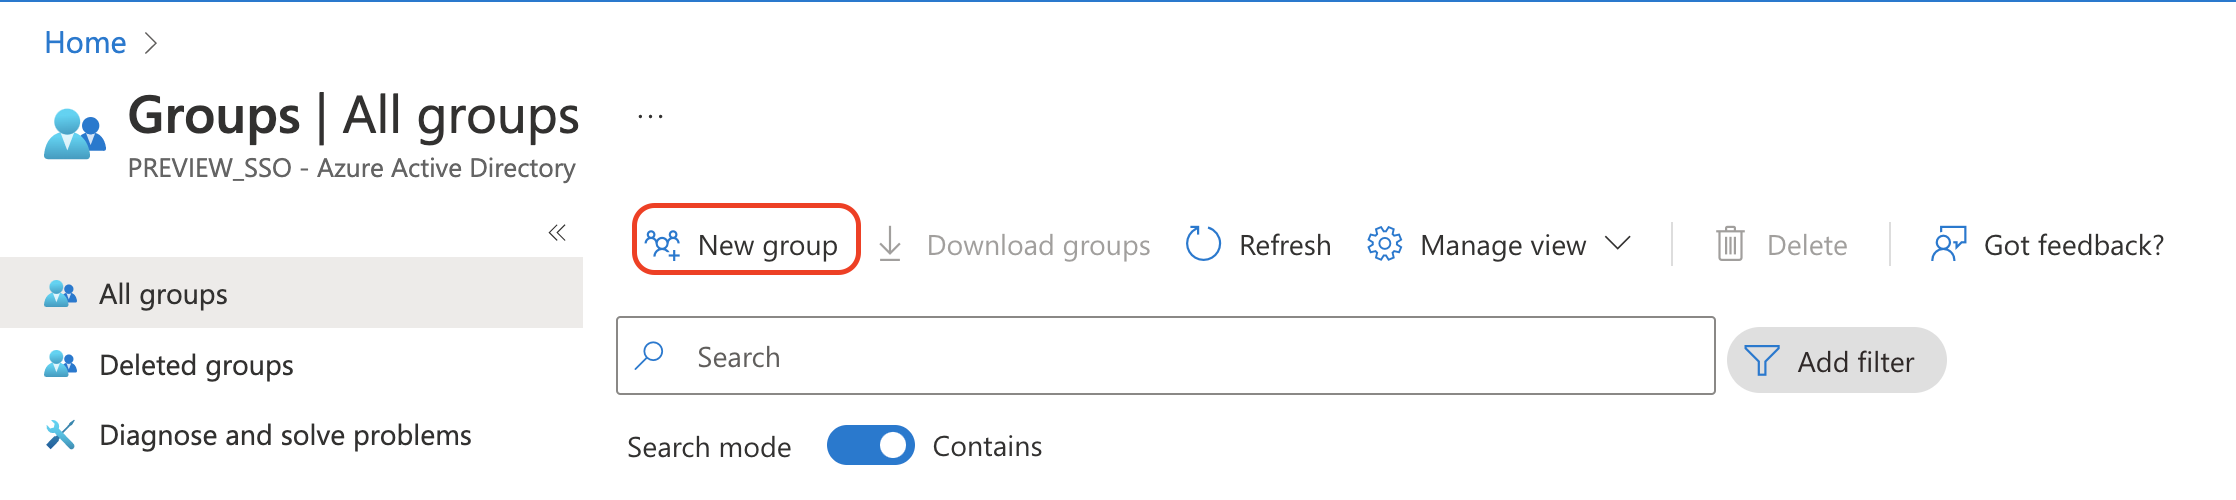Expand the Manage view dropdown chevron
The height and width of the screenshot is (500, 2236).
click(1618, 243)
